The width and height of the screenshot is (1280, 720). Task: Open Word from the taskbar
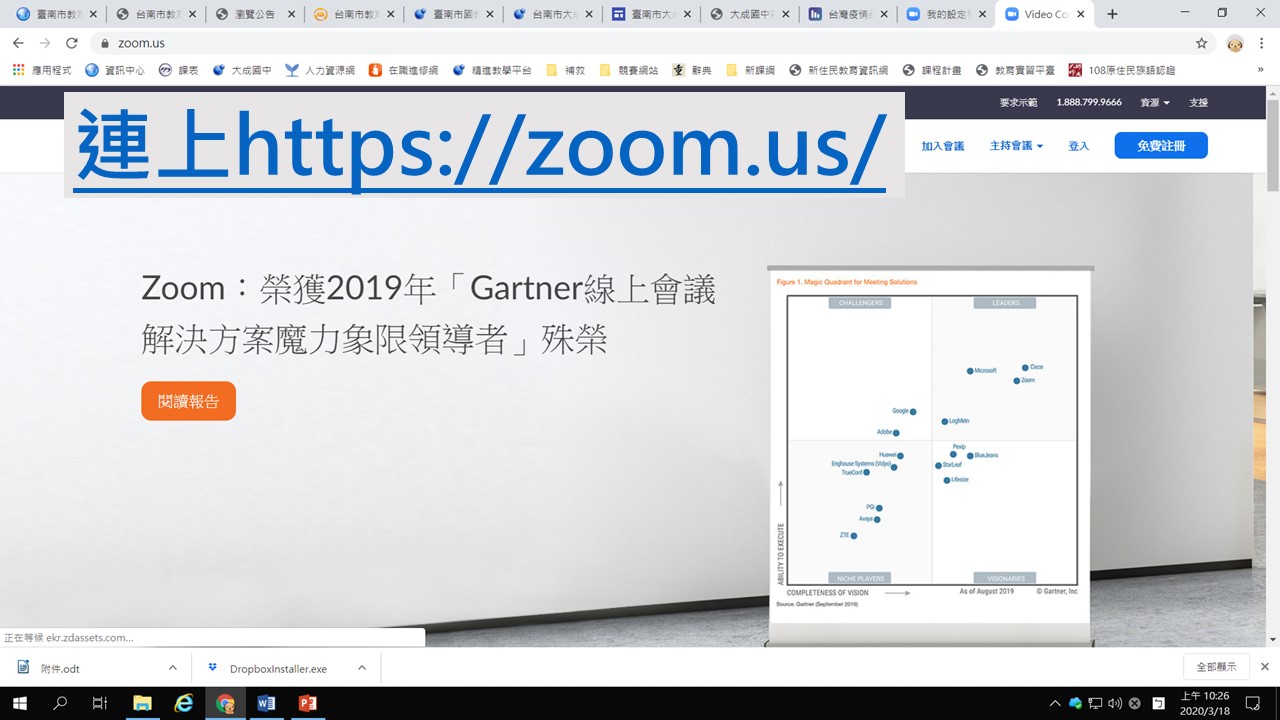point(266,703)
